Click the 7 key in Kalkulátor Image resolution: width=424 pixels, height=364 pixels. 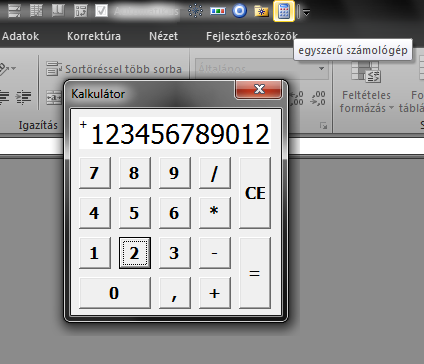click(x=95, y=173)
